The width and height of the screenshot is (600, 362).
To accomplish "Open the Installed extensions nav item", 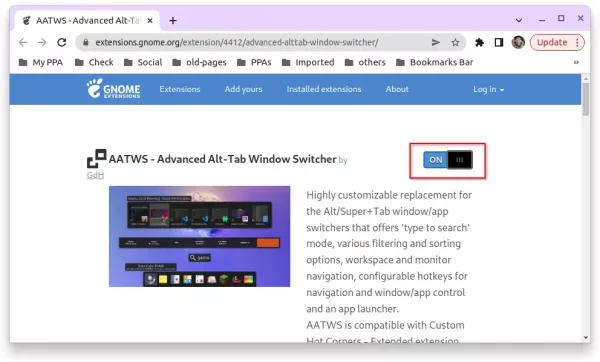I will coord(324,89).
